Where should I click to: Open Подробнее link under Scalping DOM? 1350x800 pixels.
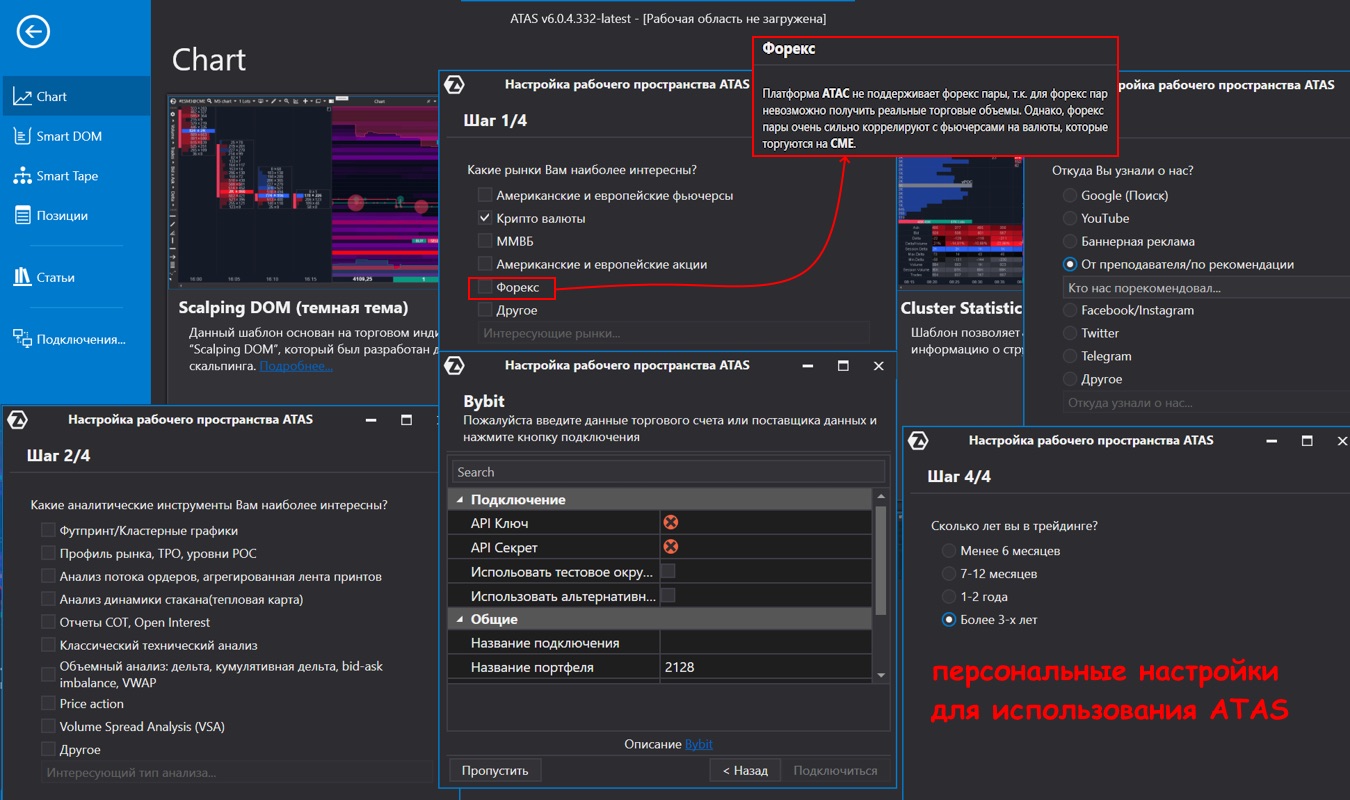point(296,366)
